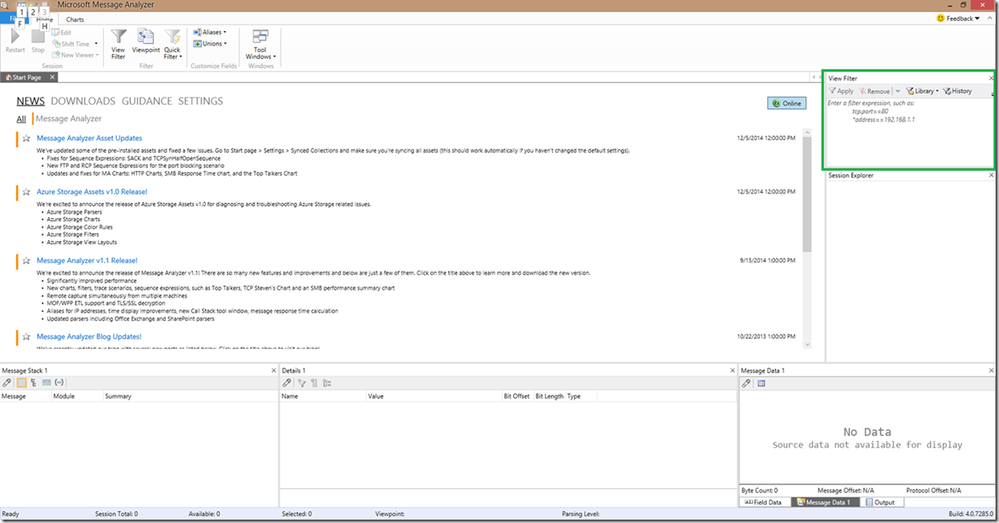Viewport: 999px width, 523px height.
Task: Click the green table icon in Message Stack
Action: pyautogui.click(x=47, y=383)
